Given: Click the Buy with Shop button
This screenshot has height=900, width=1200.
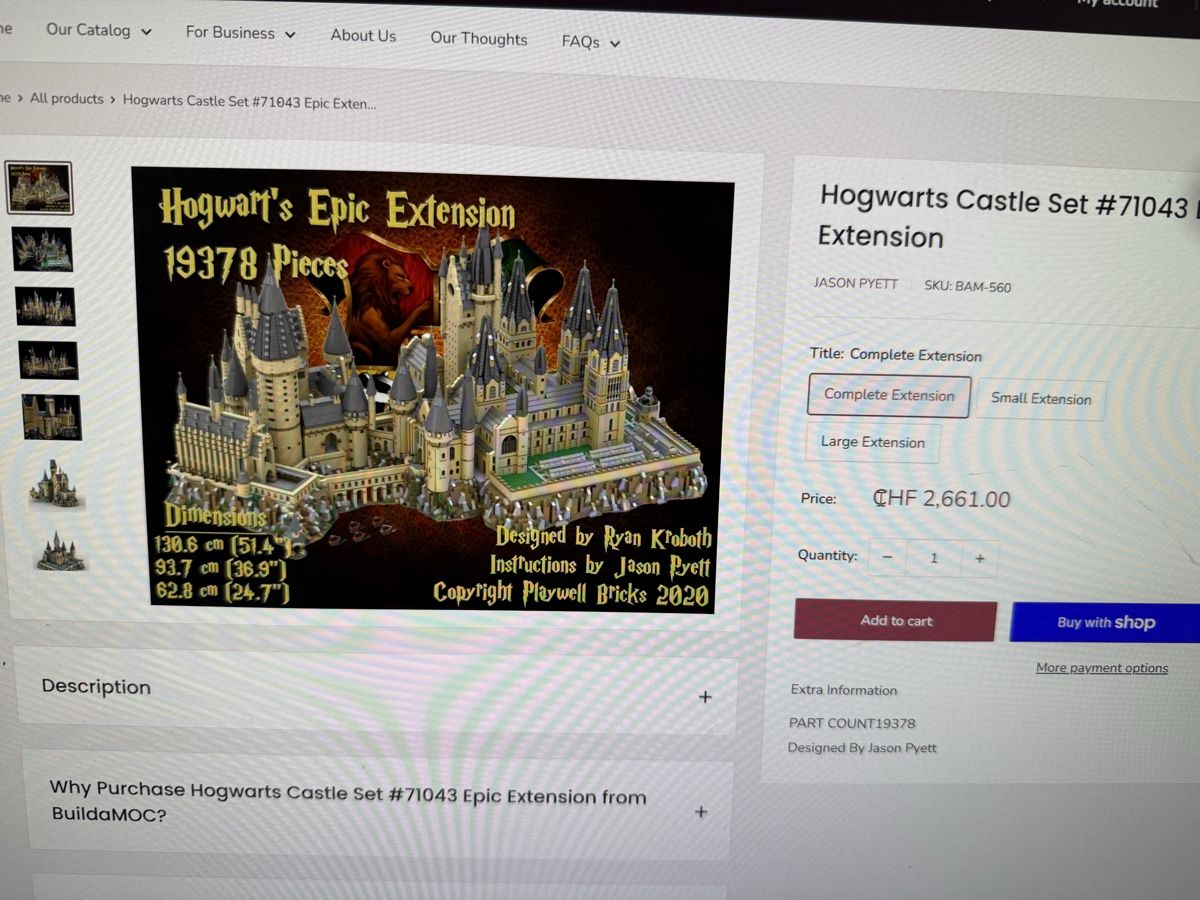Looking at the screenshot, I should [x=1105, y=622].
